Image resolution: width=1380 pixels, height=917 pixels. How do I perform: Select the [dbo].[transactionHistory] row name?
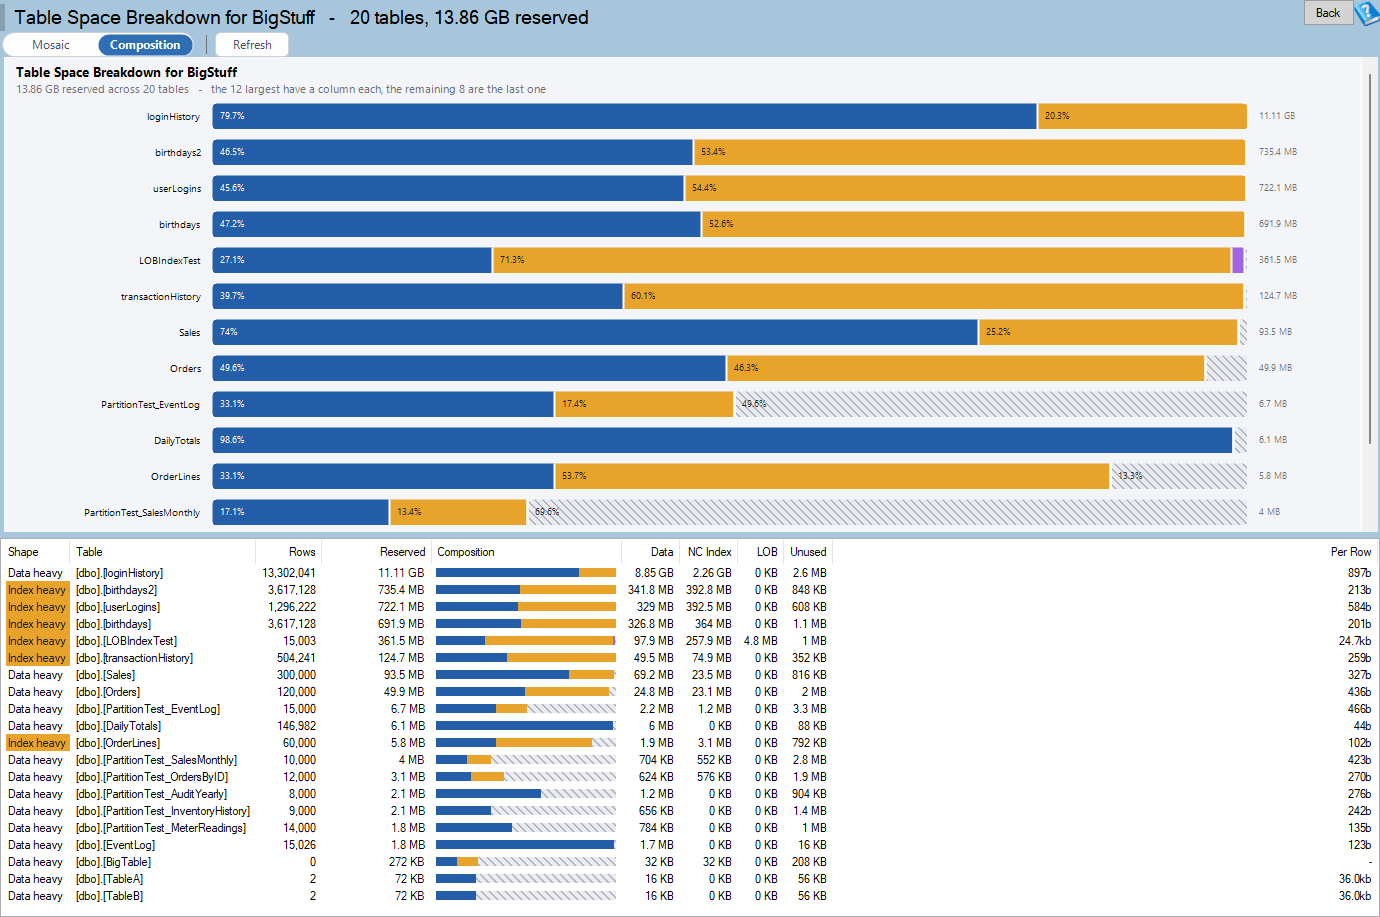tap(134, 658)
